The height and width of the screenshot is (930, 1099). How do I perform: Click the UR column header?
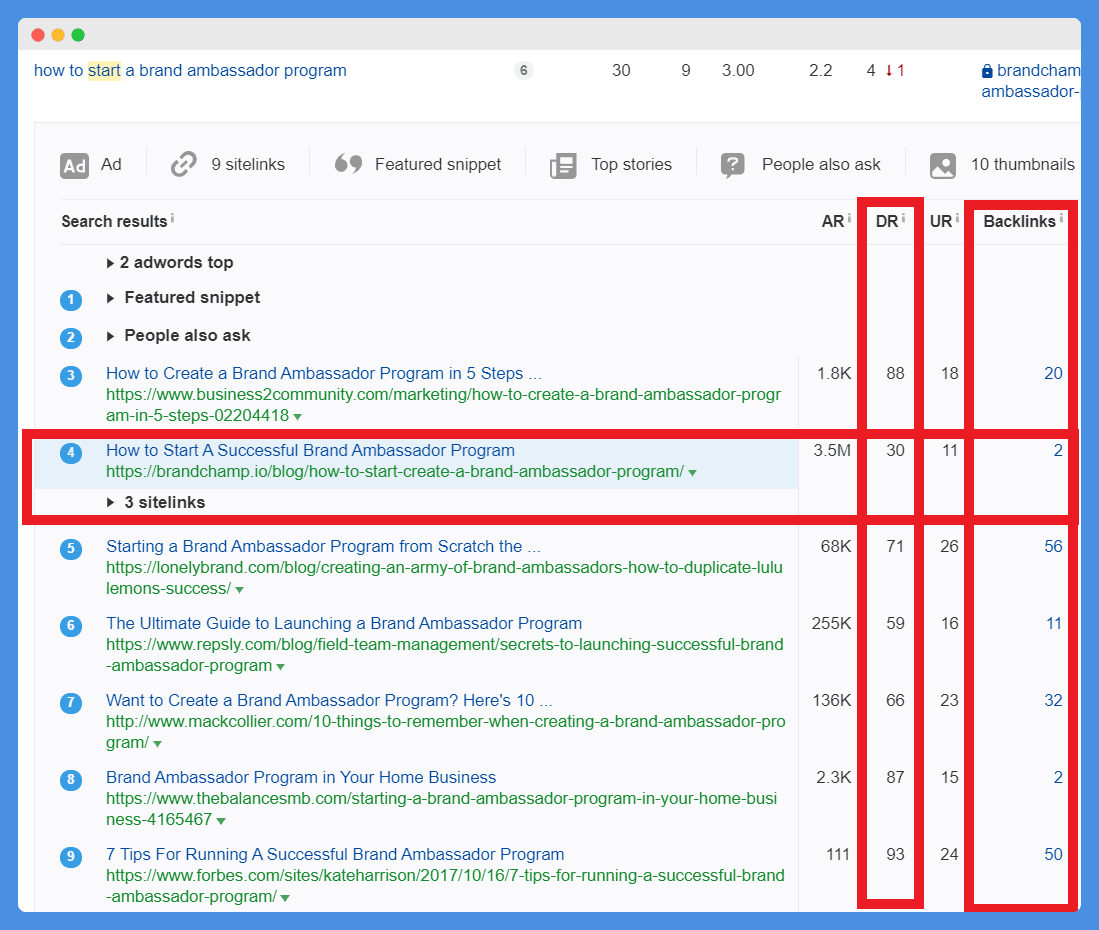pos(941,221)
